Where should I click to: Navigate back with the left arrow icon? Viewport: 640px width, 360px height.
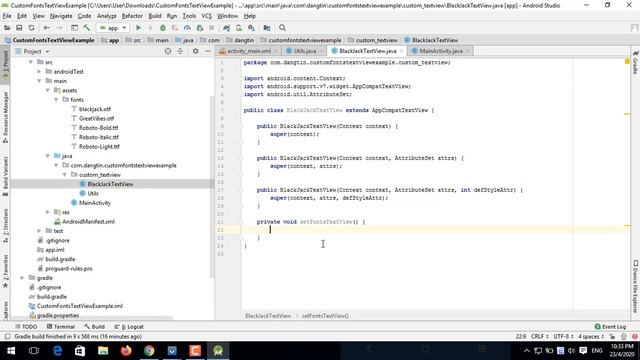pos(47,28)
